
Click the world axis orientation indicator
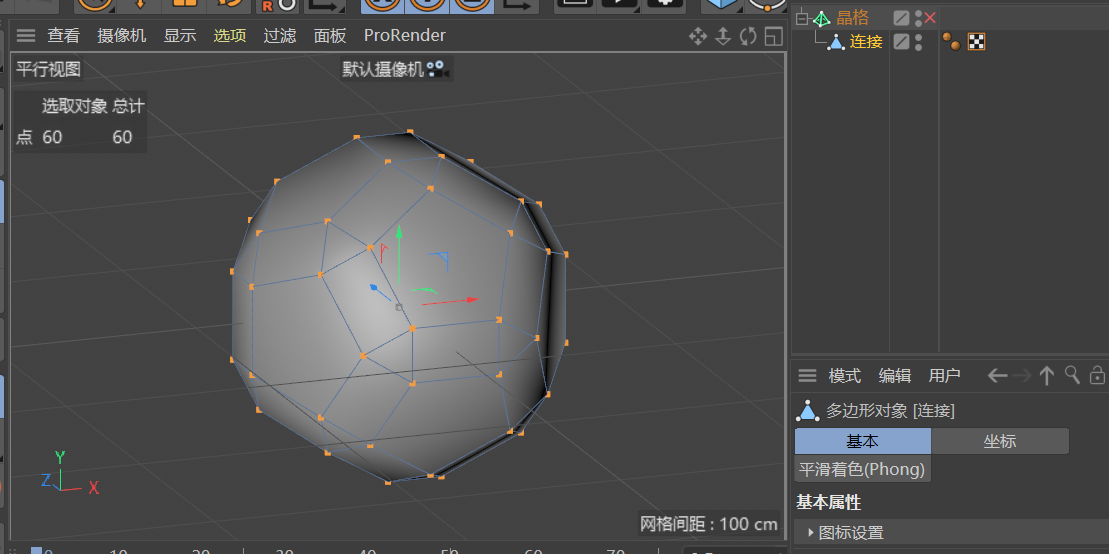tap(69, 473)
